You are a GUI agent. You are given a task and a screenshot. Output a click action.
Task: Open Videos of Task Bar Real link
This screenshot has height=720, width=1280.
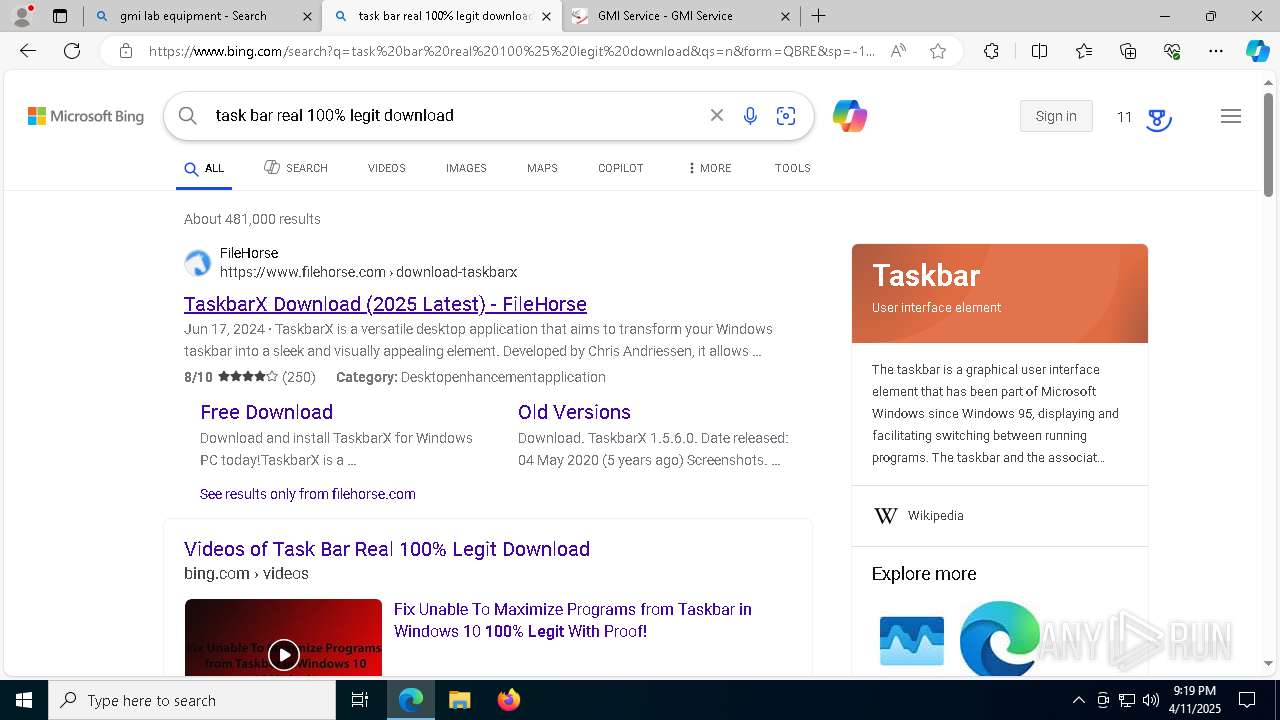[387, 549]
